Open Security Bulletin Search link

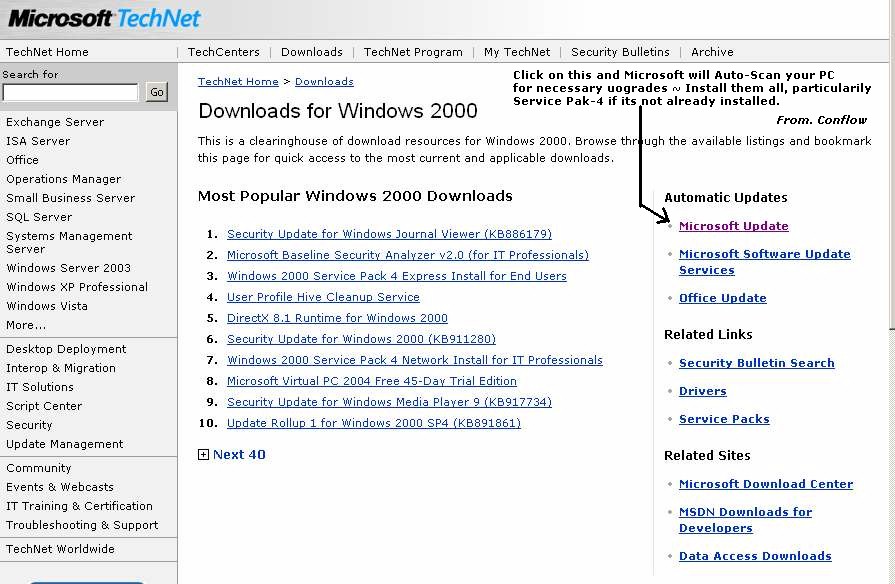756,363
